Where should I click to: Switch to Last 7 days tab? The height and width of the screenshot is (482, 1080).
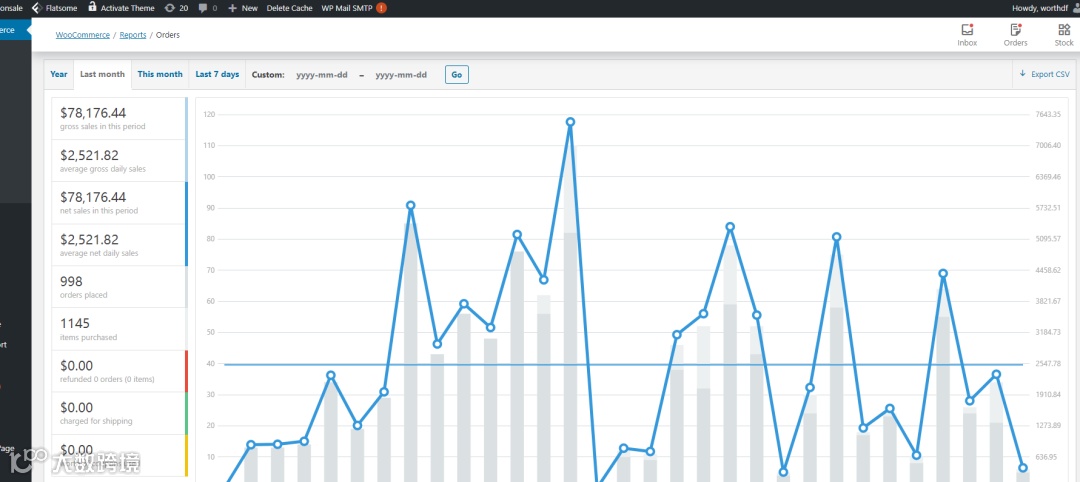(x=217, y=74)
